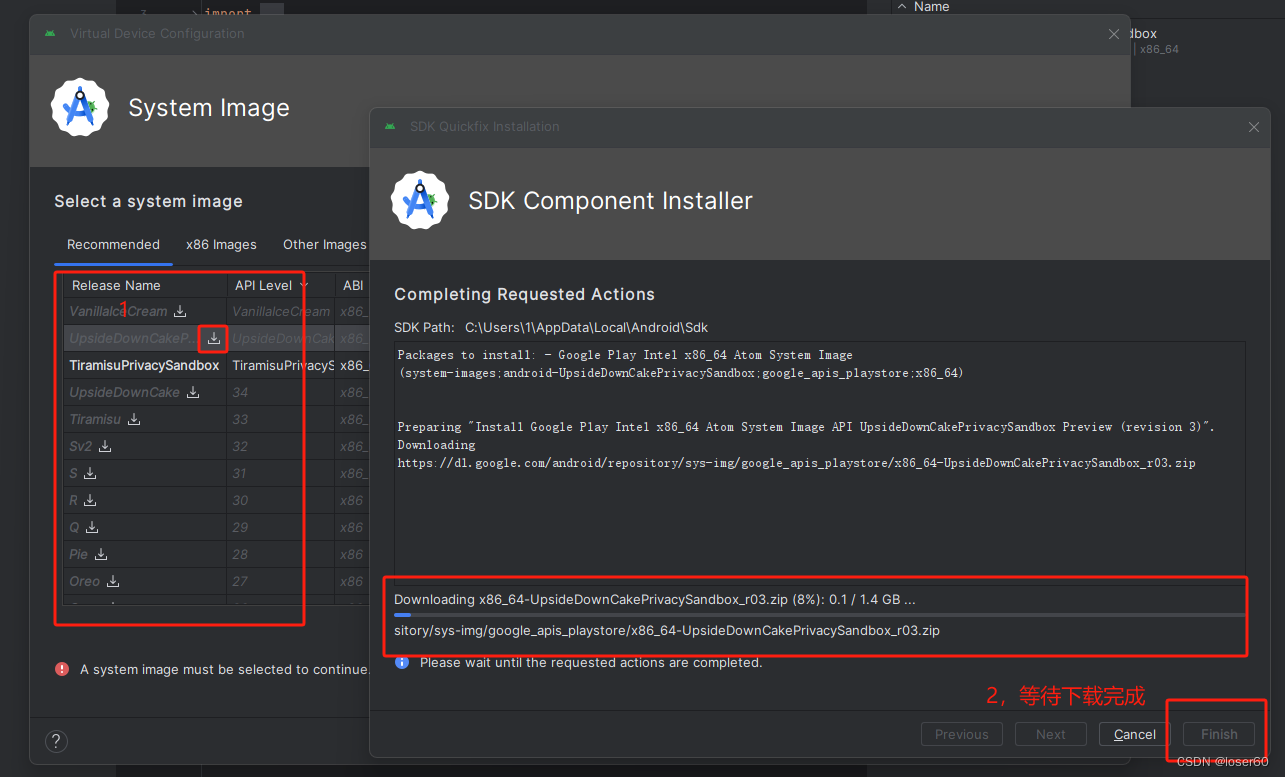Screen dimensions: 1285x777
Task: Open help in Virtual Device Configuration
Action: point(56,742)
